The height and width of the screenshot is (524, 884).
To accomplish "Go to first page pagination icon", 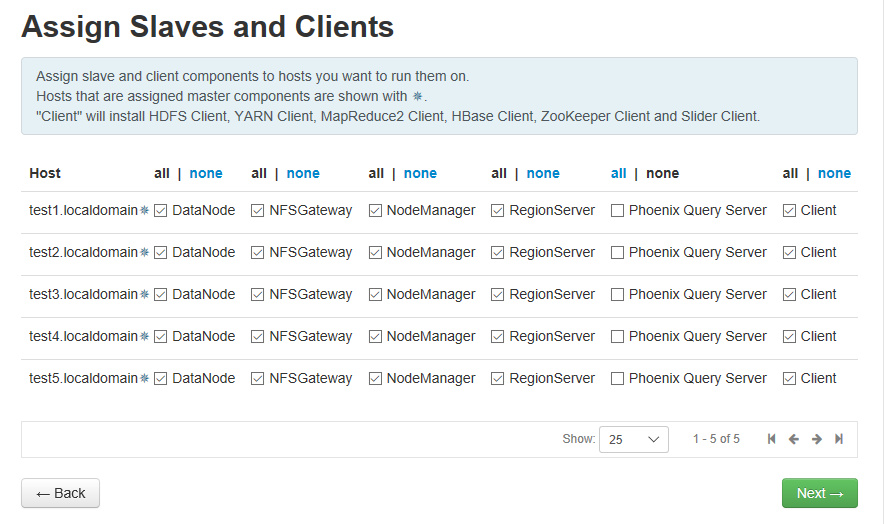I will point(772,439).
